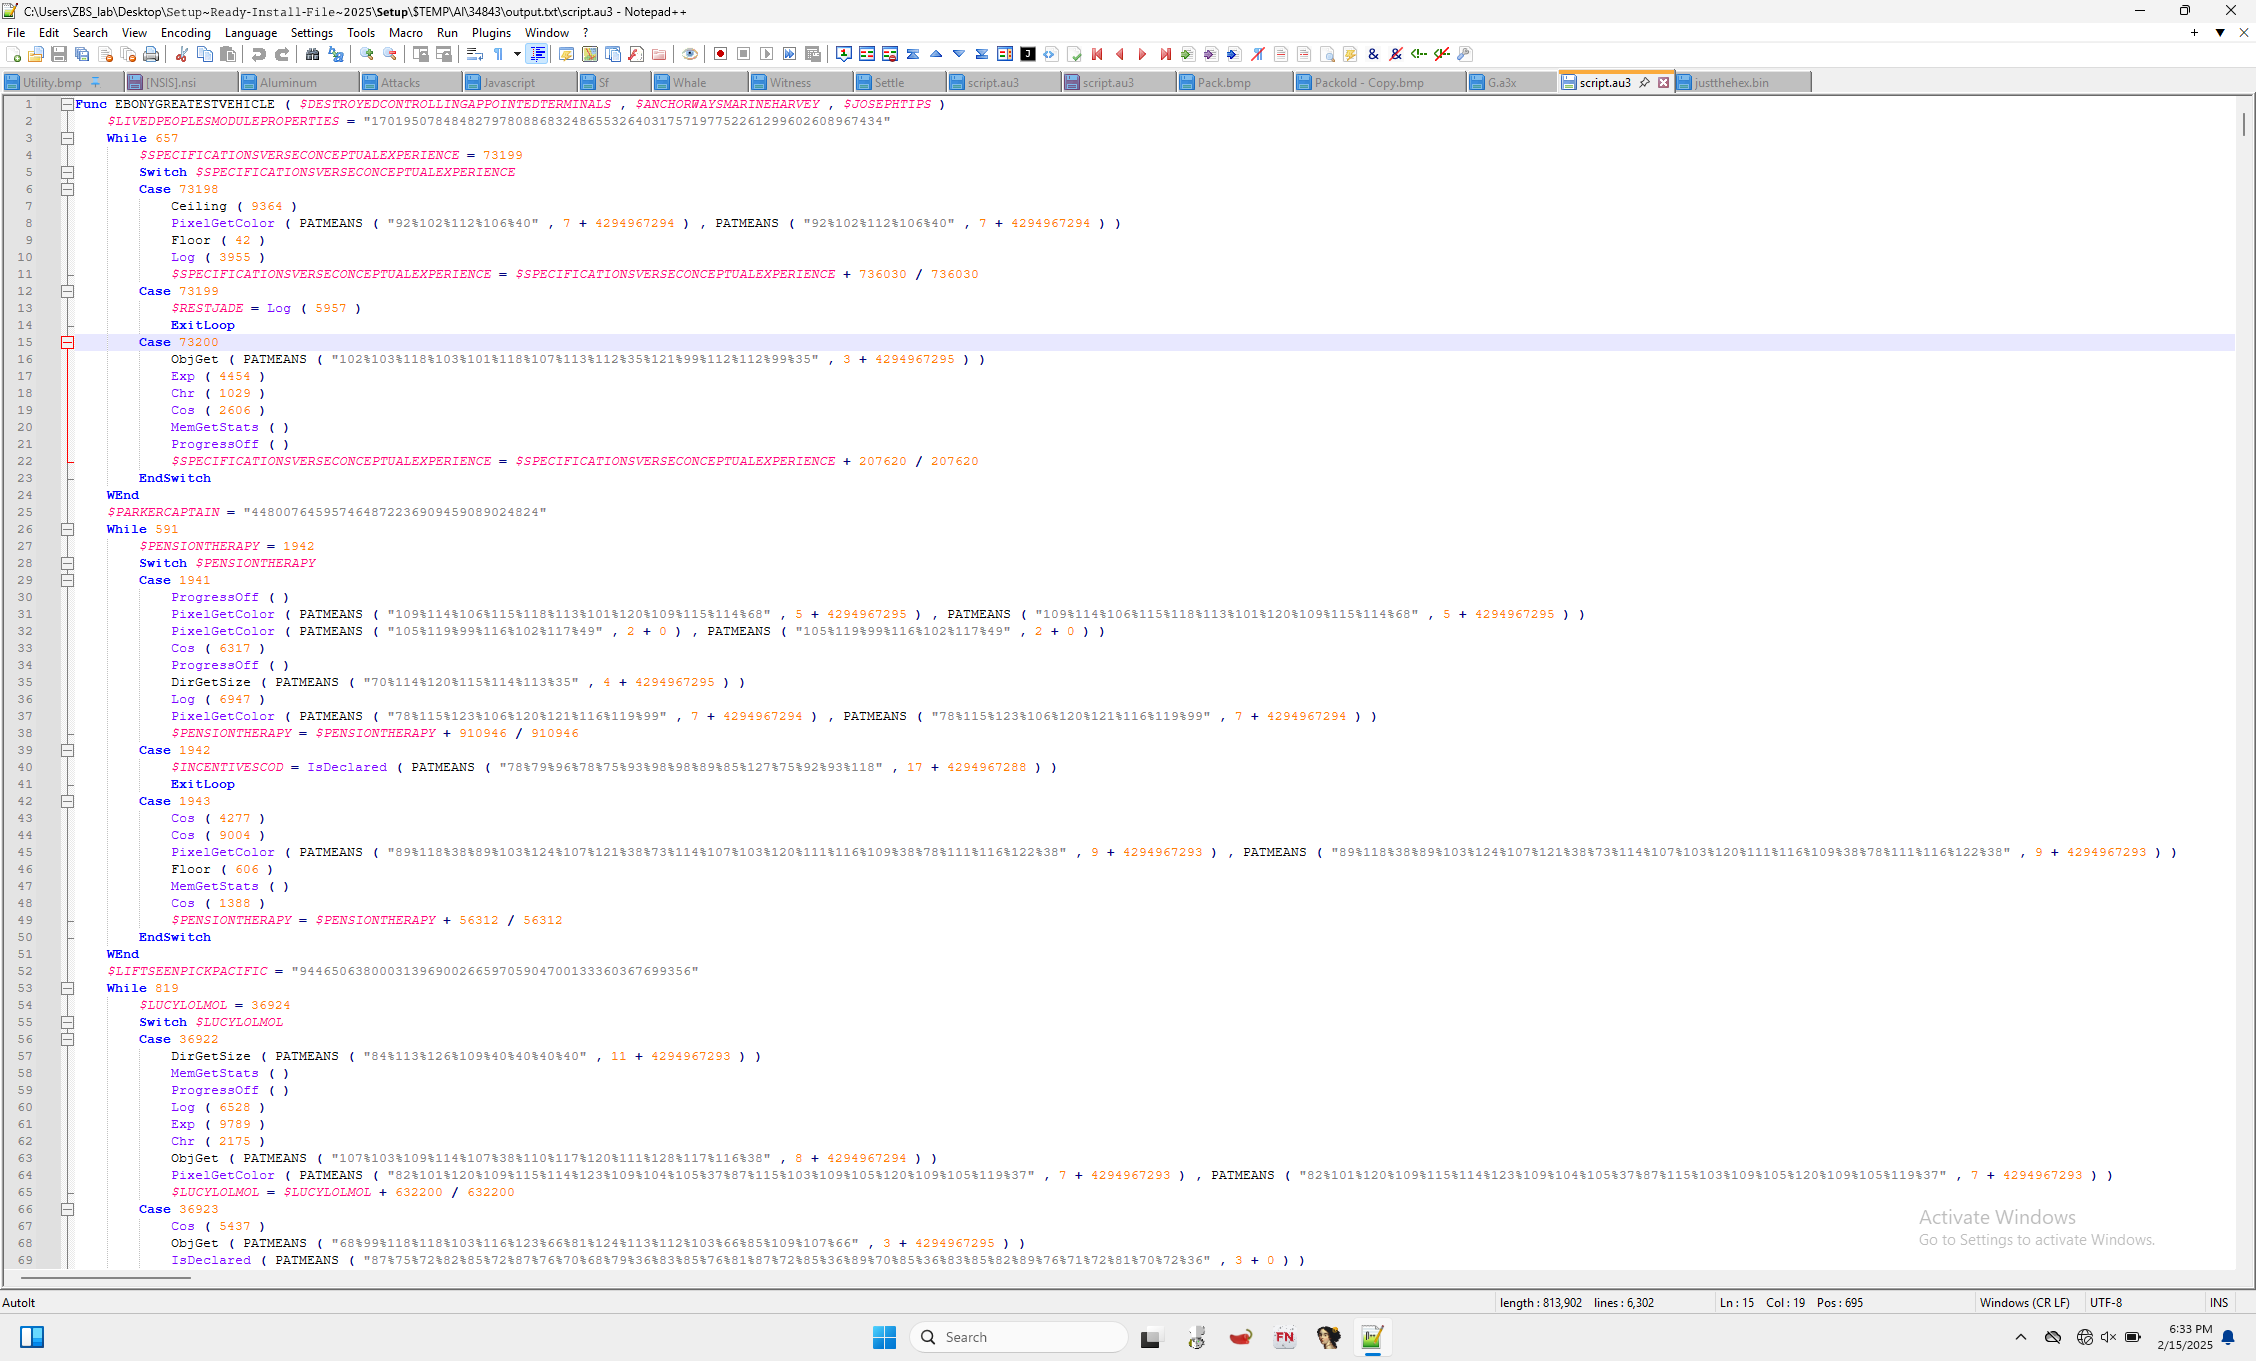This screenshot has width=2256, height=1361.
Task: Click the Cut scissors icon
Action: pyautogui.click(x=182, y=54)
